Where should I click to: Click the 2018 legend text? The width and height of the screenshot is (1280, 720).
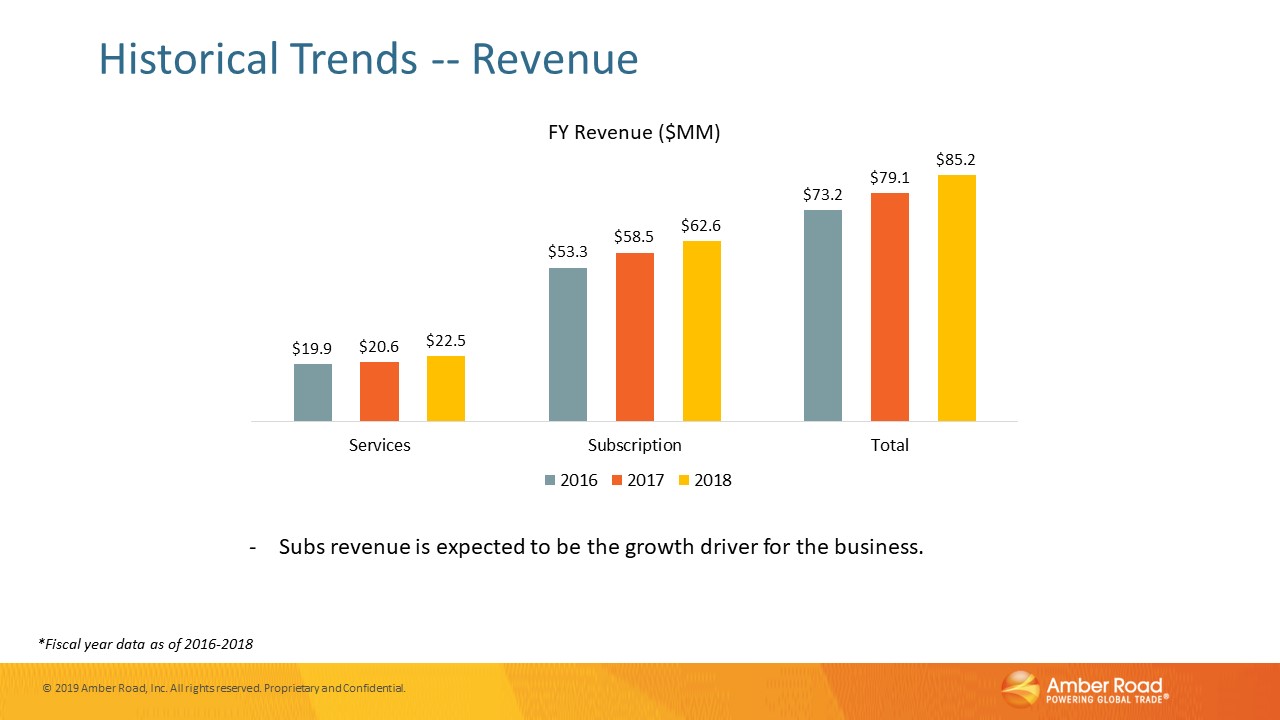pyautogui.click(x=713, y=480)
